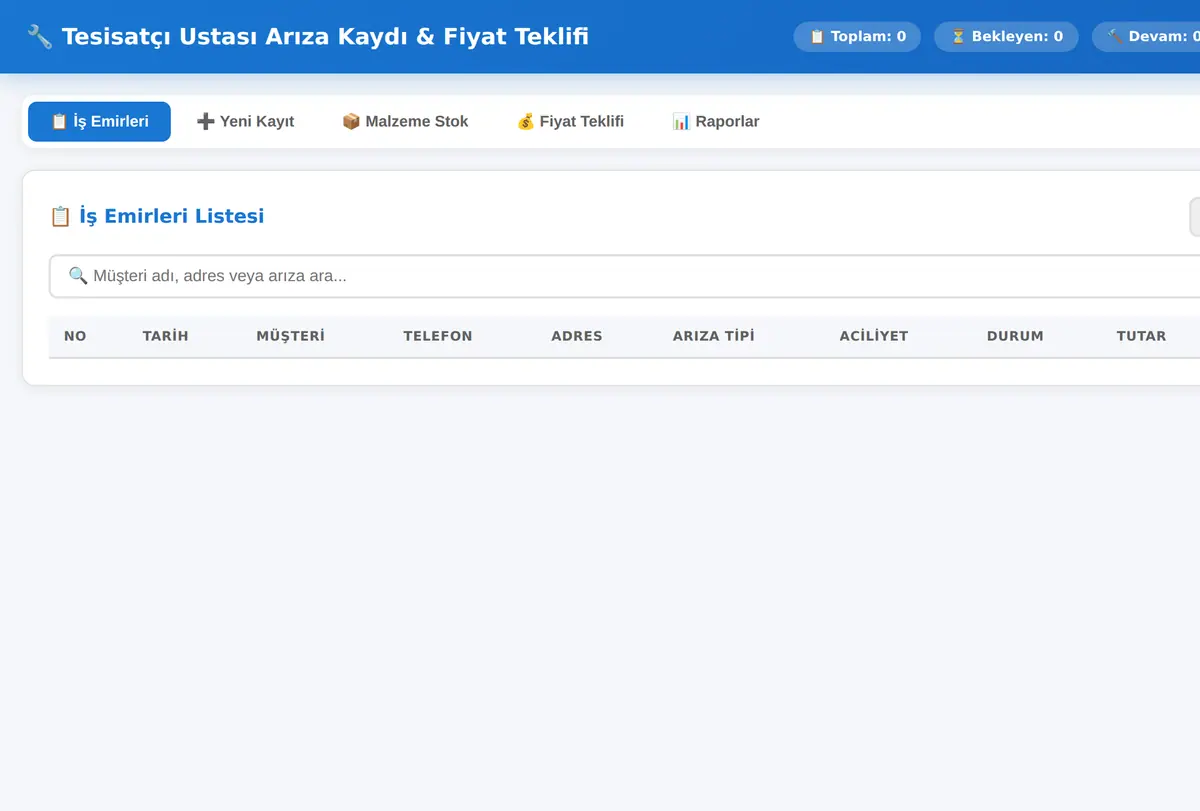Click the NO column header
Screen dimensions: 1200x811
tap(75, 336)
